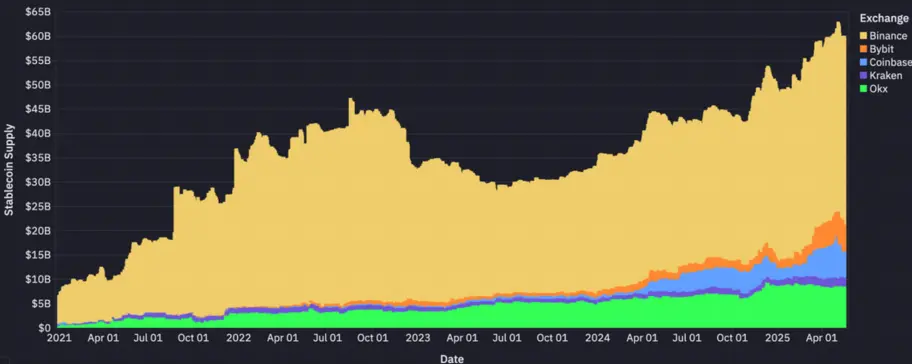Select the 2024 tick on date axis

click(598, 338)
